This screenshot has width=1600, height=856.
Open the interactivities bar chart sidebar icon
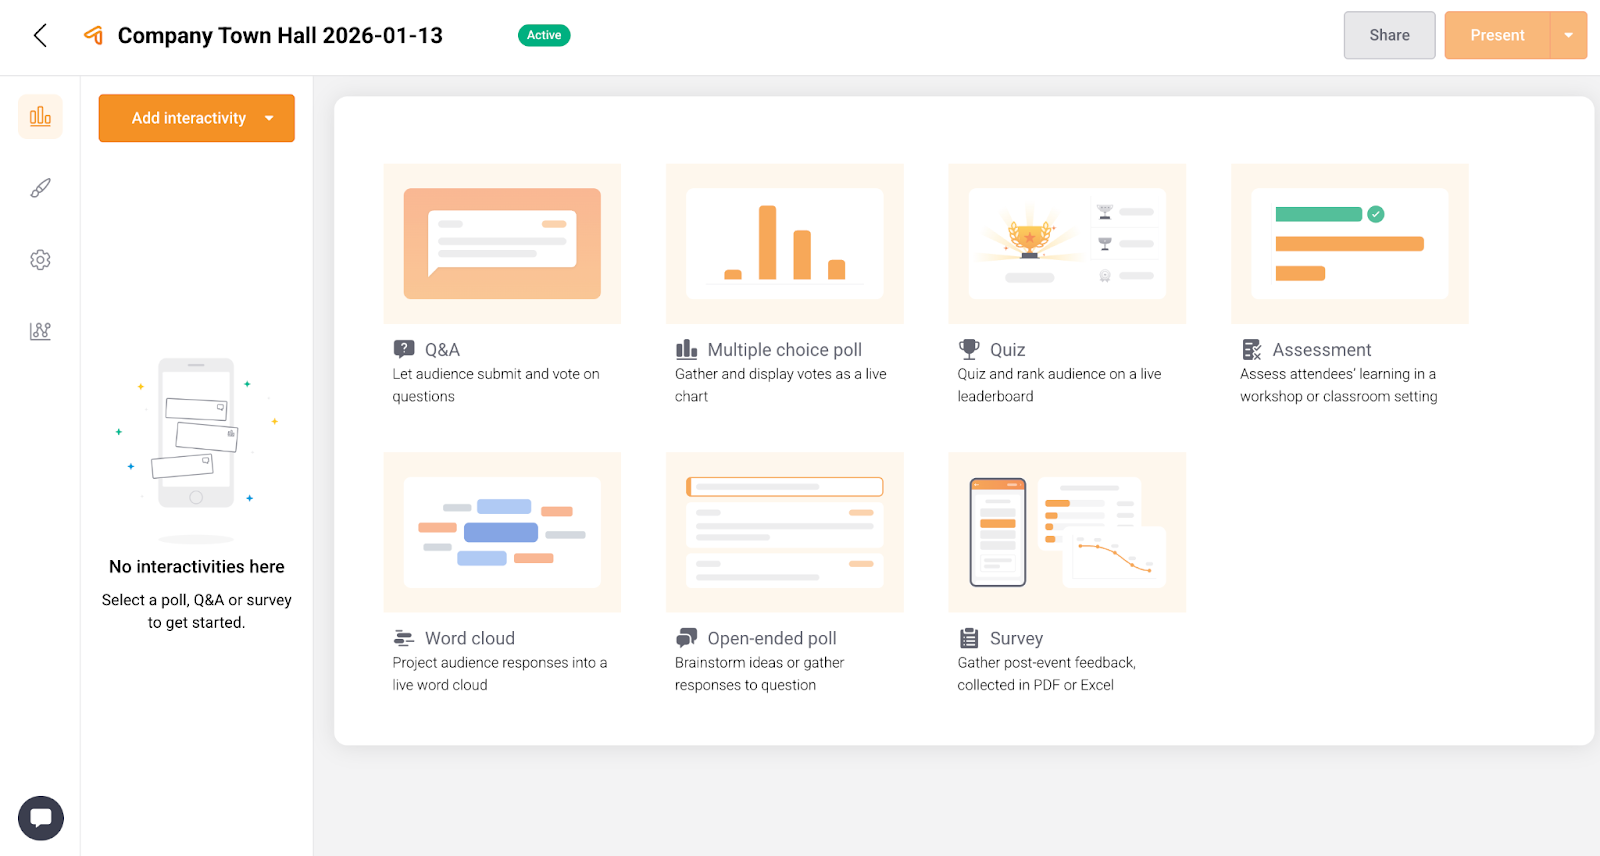(40, 117)
